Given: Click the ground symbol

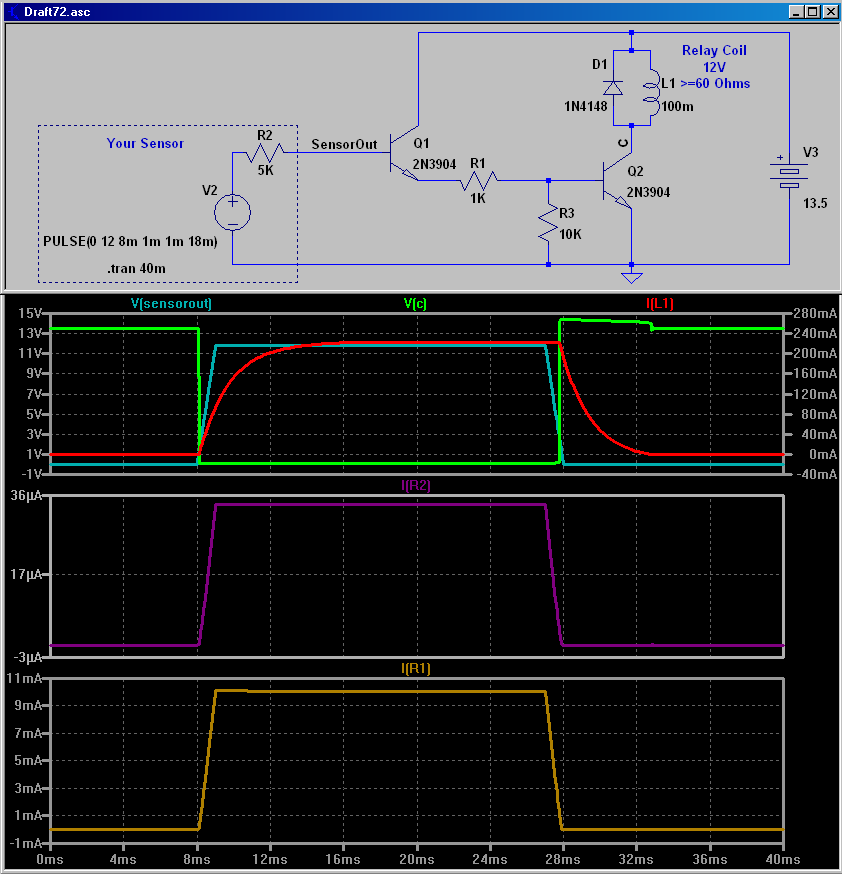Looking at the screenshot, I should [631, 277].
